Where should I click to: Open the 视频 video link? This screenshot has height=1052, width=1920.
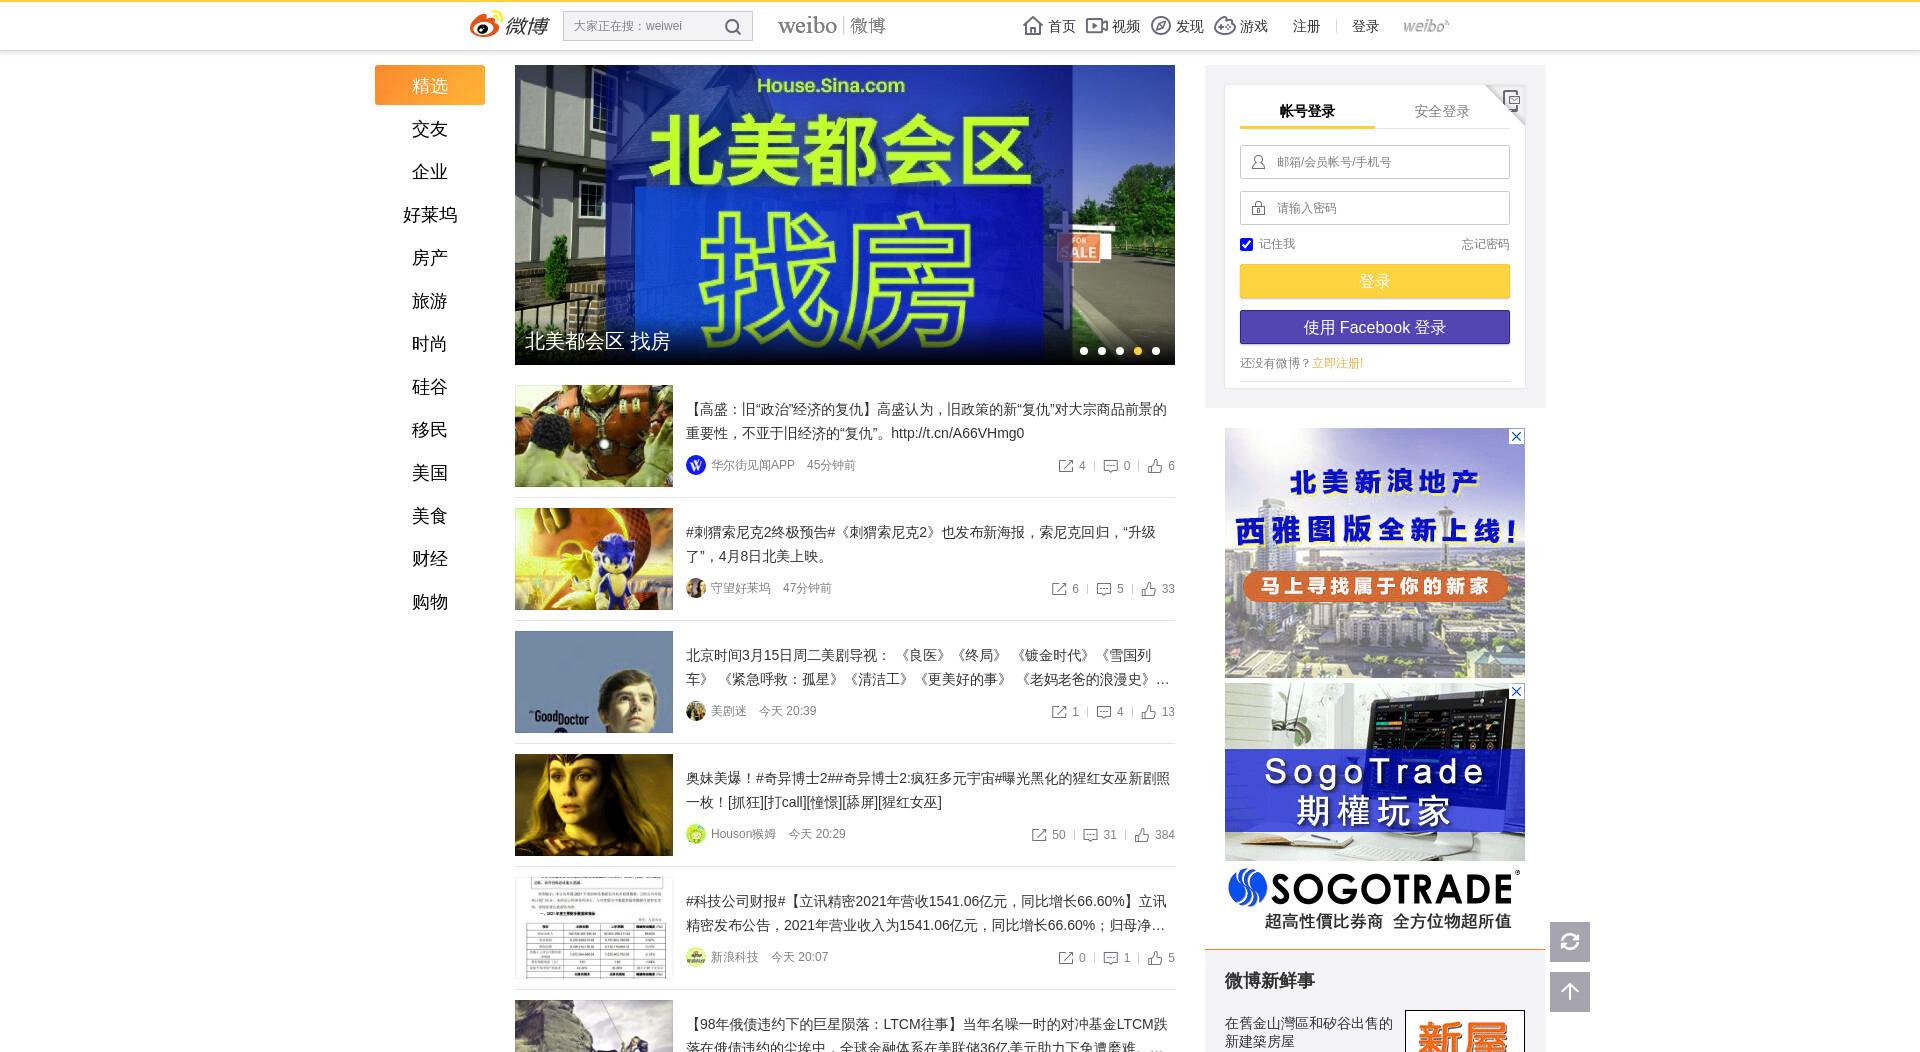coord(1113,26)
